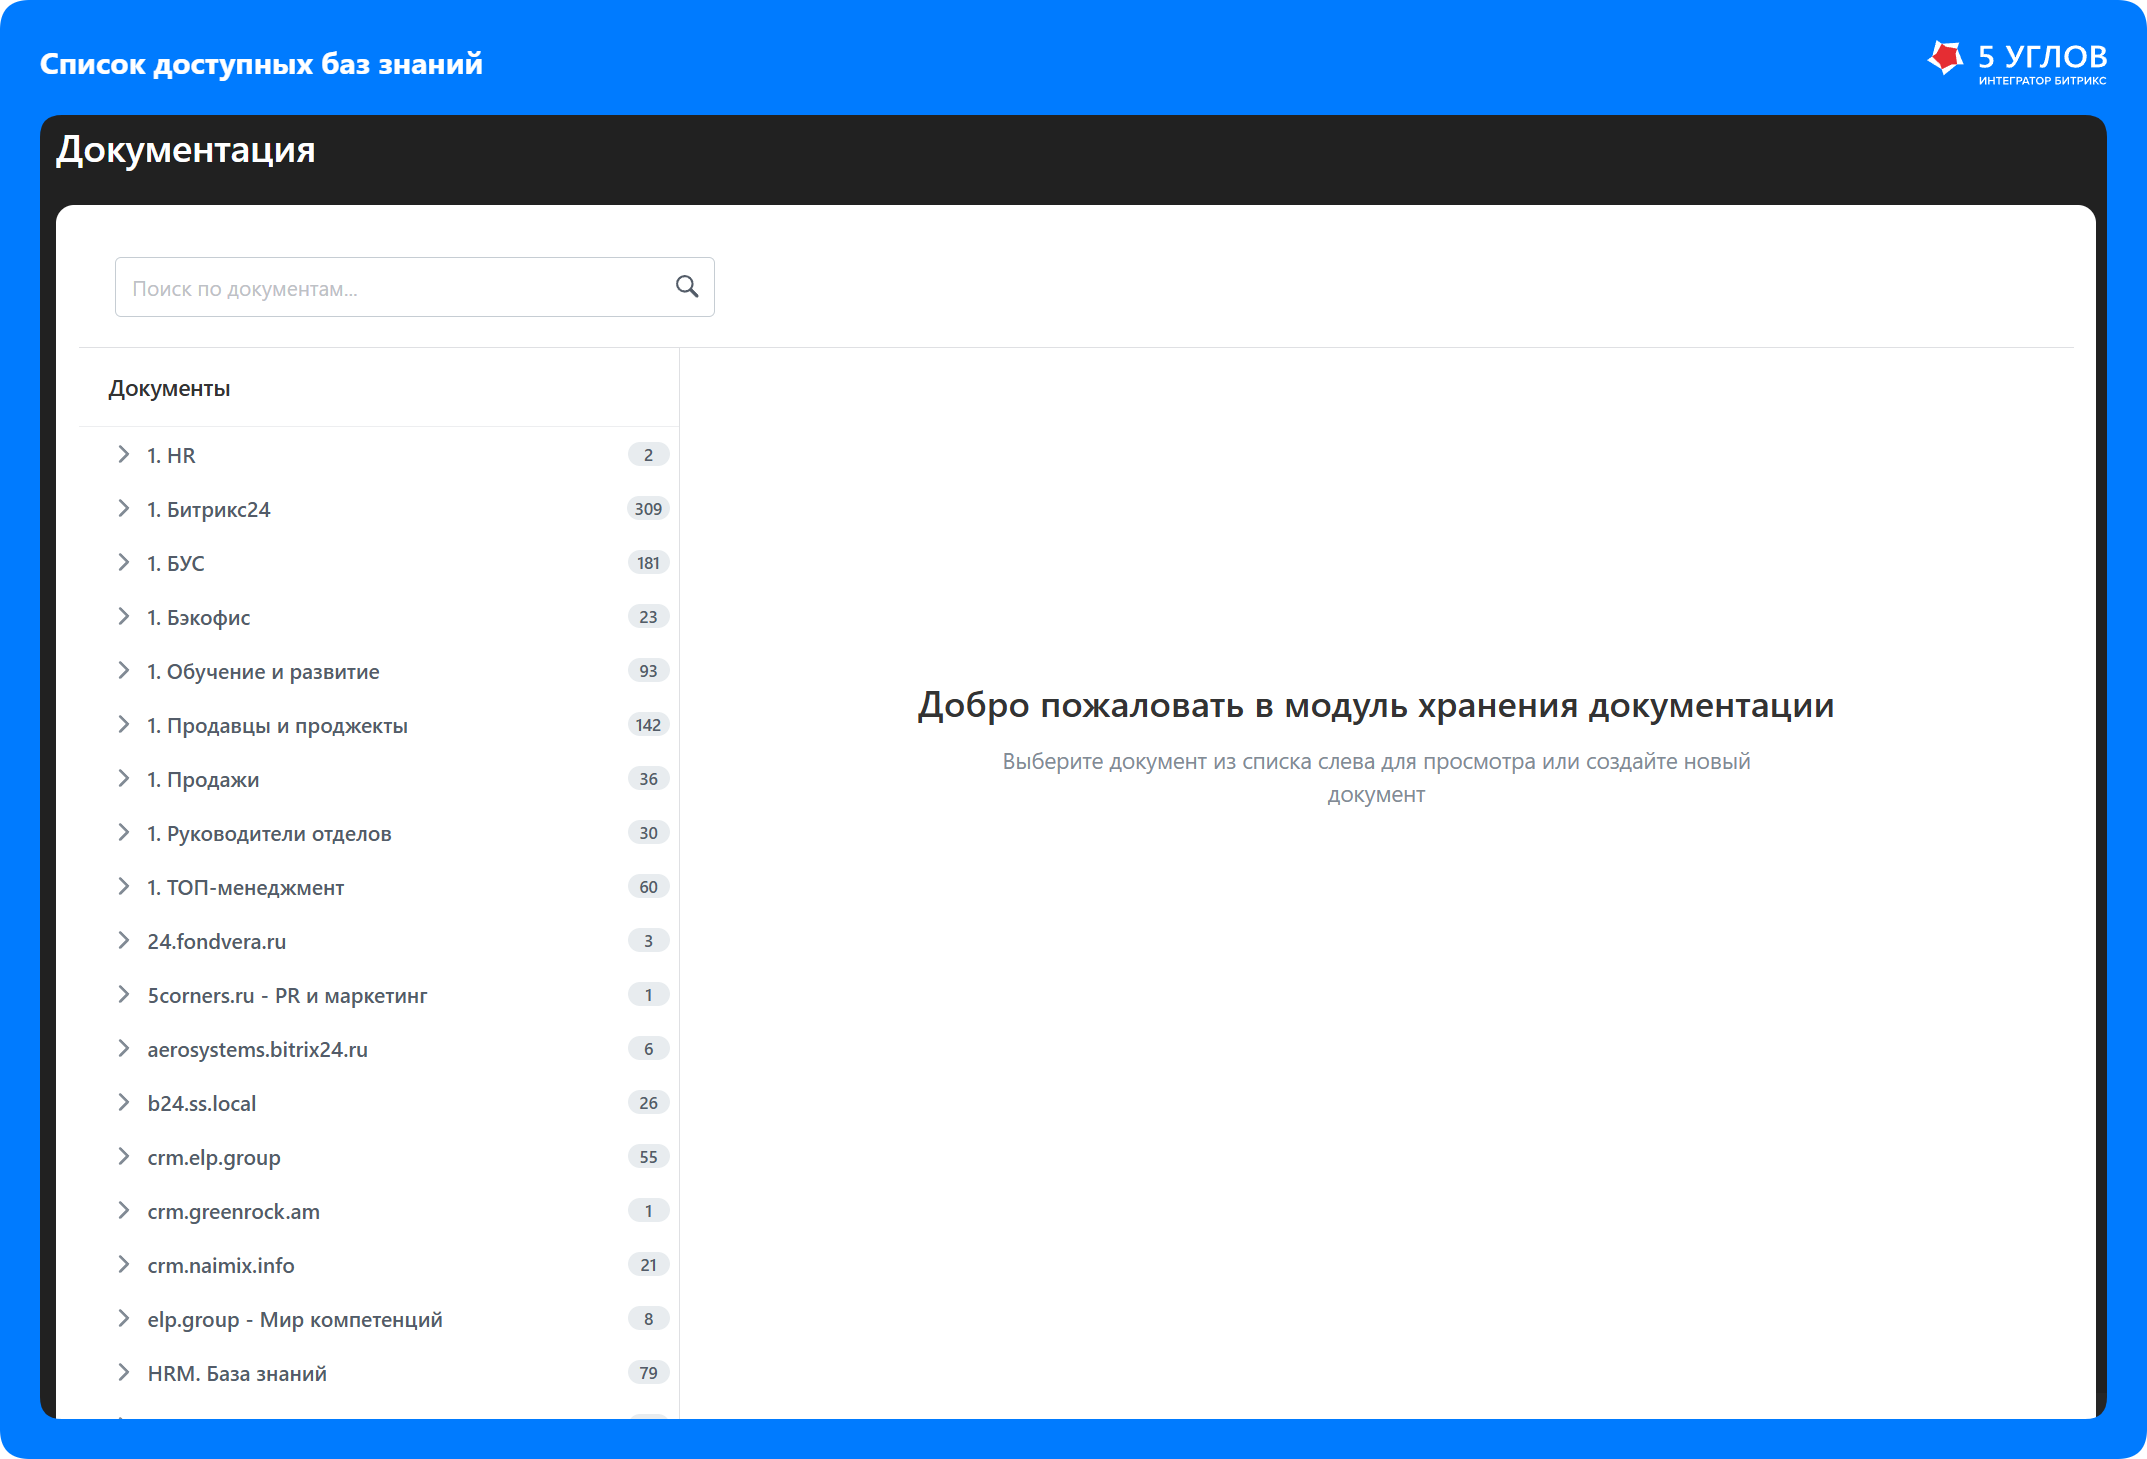This screenshot has width=2147, height=1459.
Task: Click the search magnifier icon
Action: [x=687, y=287]
